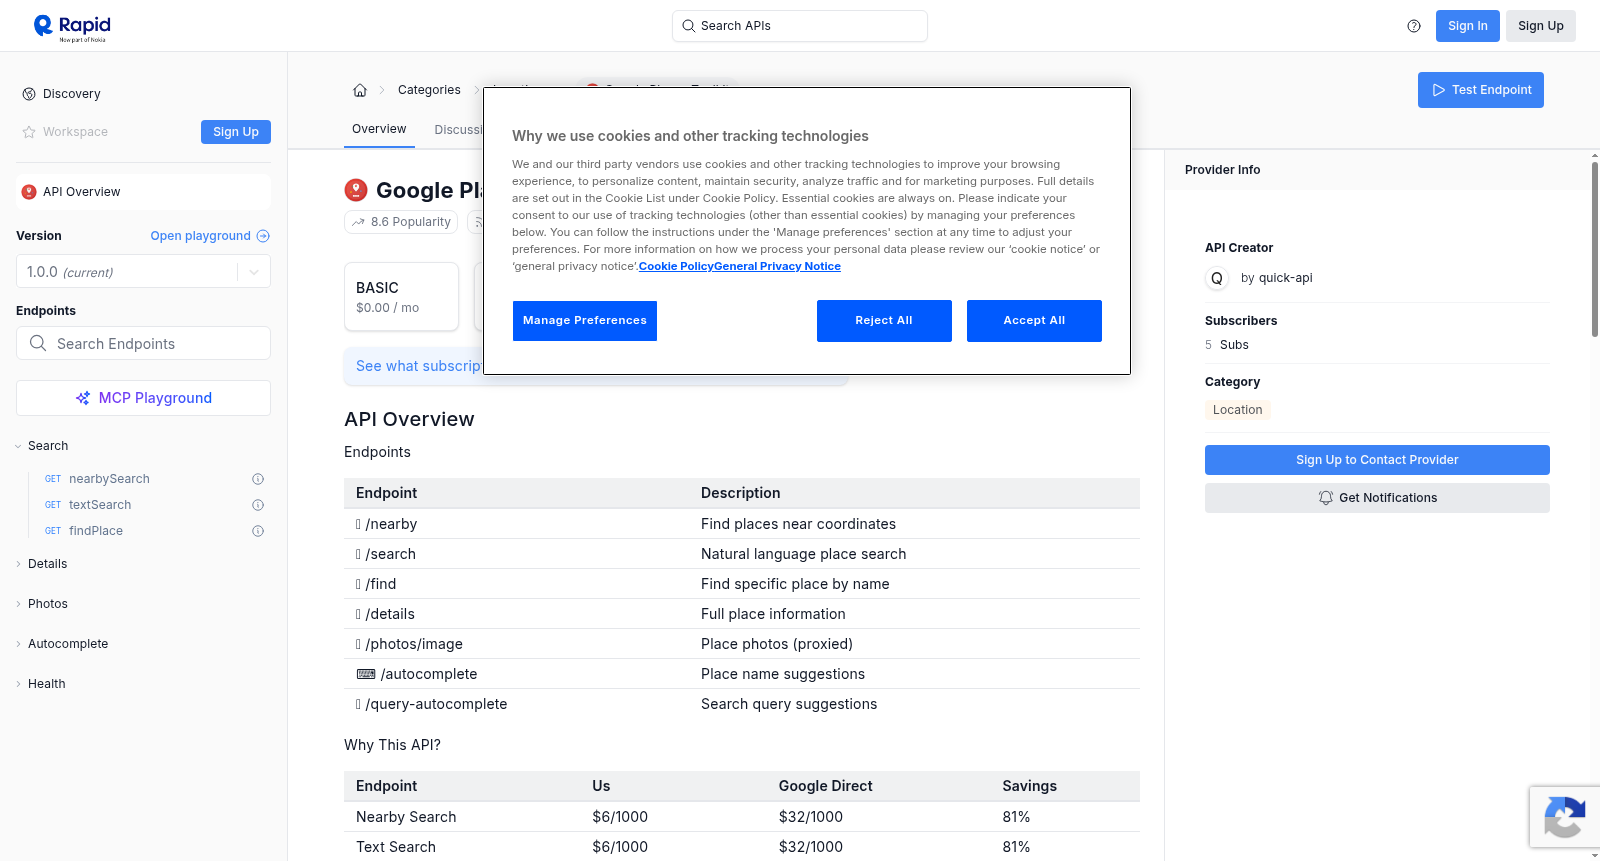Click the 8.6 Popularity badge
The image size is (1600, 861).
point(401,222)
